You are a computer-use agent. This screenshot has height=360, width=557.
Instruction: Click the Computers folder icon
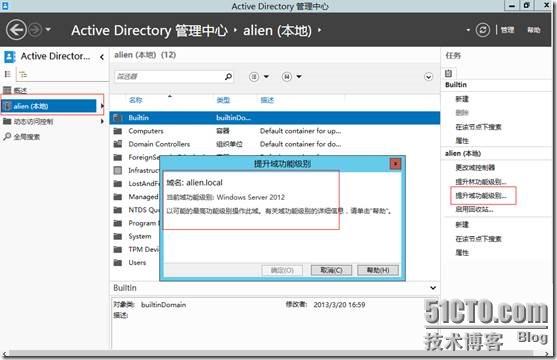(x=118, y=131)
